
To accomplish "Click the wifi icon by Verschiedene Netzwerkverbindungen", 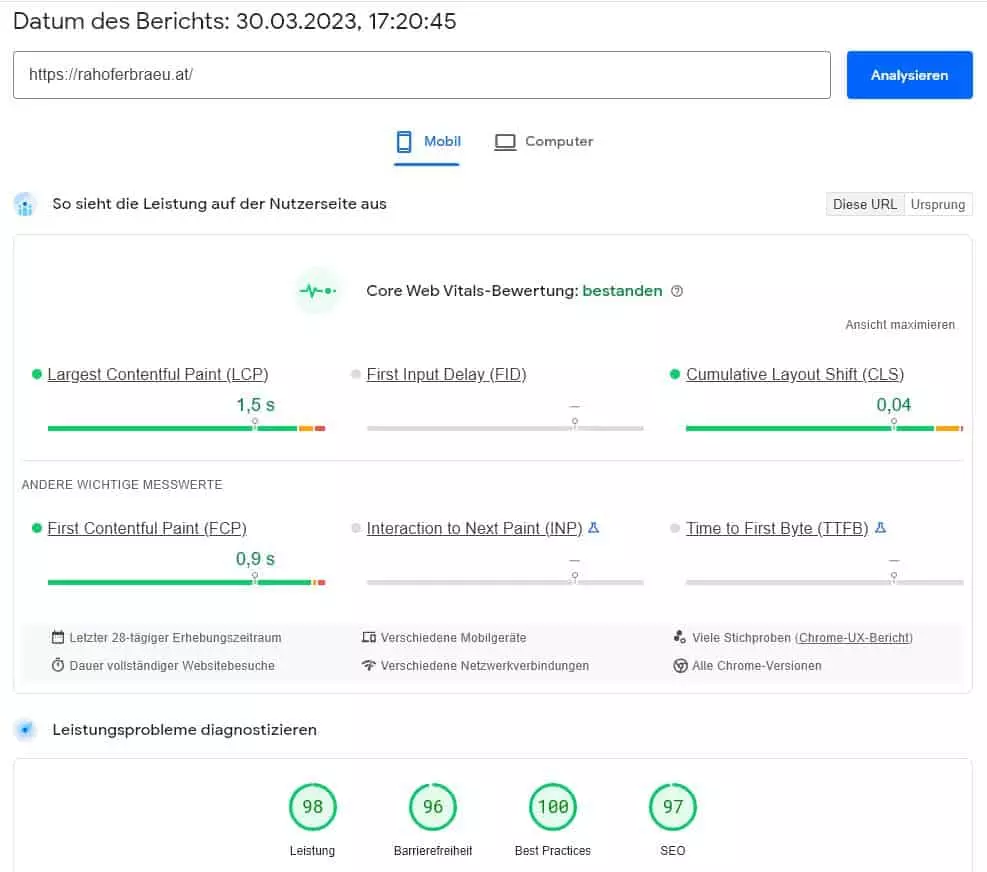I will [369, 665].
